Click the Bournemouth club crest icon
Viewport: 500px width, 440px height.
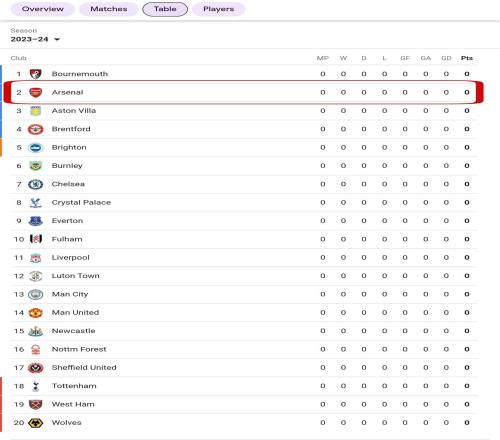(35, 74)
